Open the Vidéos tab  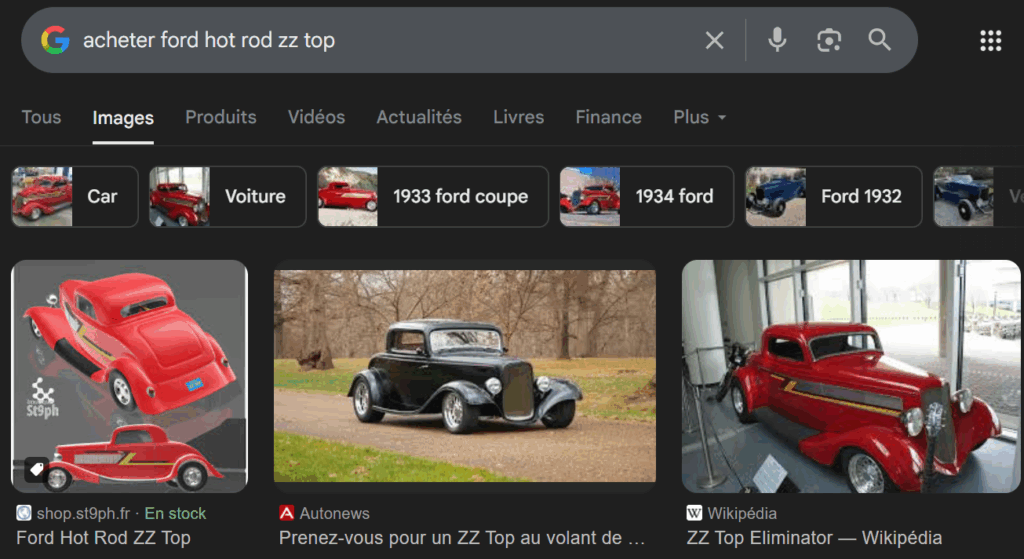tap(316, 117)
